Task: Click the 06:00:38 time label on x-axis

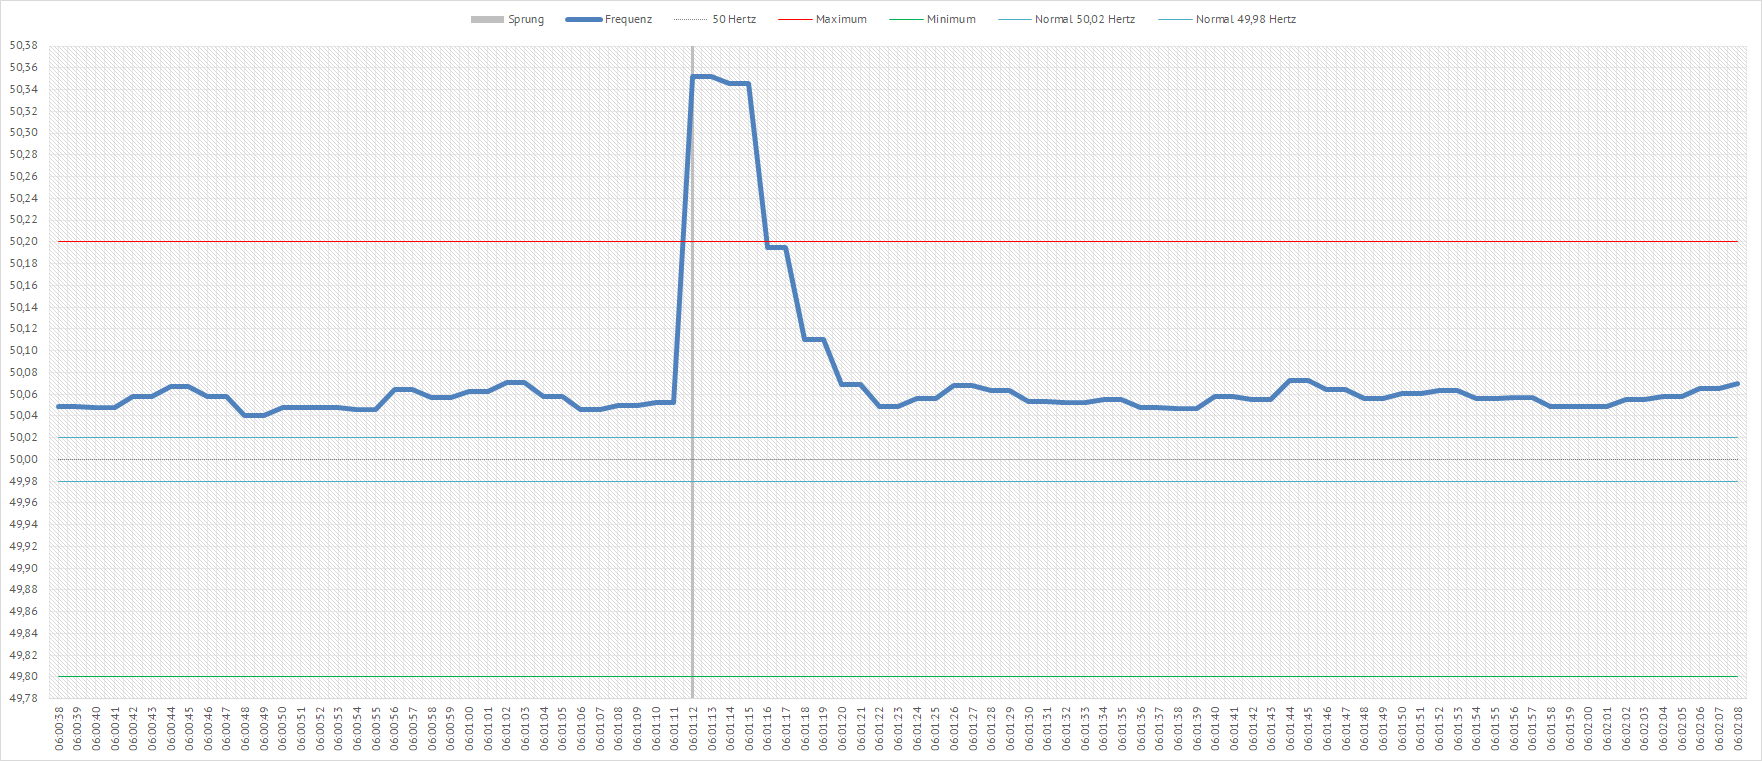Action: [x=59, y=729]
